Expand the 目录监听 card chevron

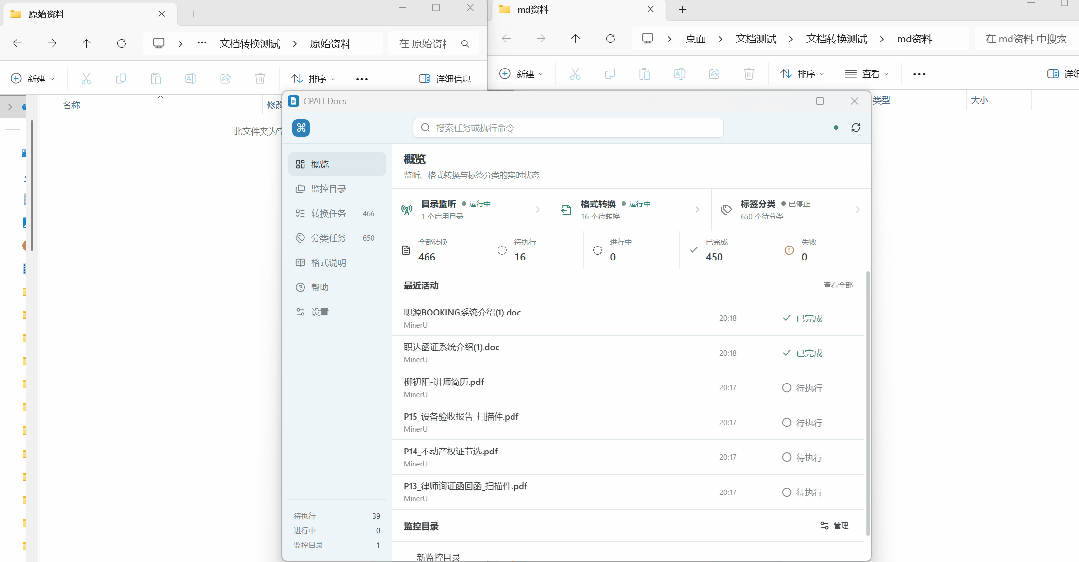click(x=538, y=210)
